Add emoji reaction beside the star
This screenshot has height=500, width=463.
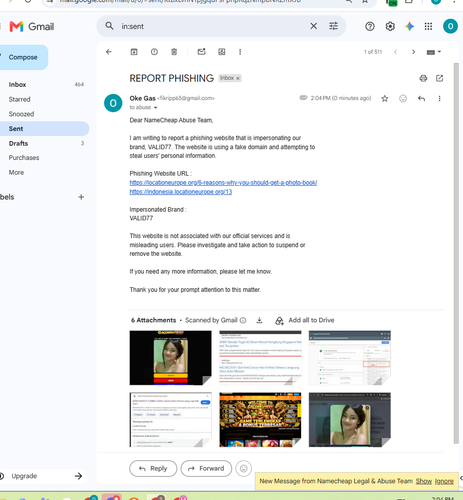click(x=403, y=98)
